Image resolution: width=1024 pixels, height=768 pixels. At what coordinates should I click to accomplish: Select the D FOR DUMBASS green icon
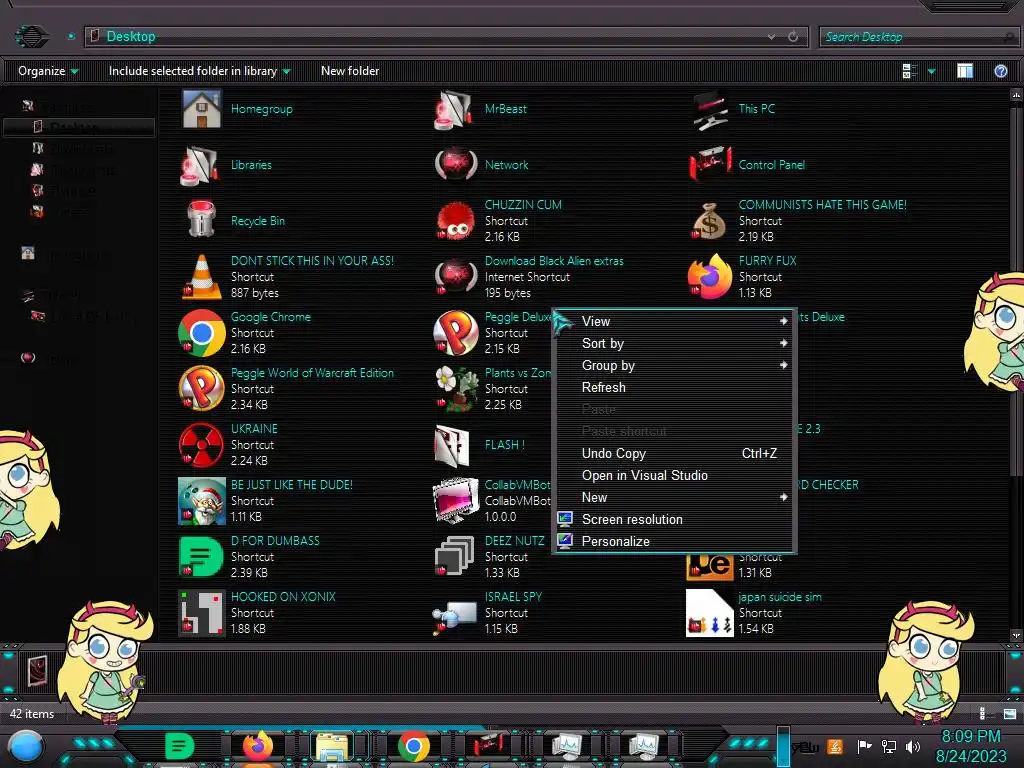pos(202,557)
